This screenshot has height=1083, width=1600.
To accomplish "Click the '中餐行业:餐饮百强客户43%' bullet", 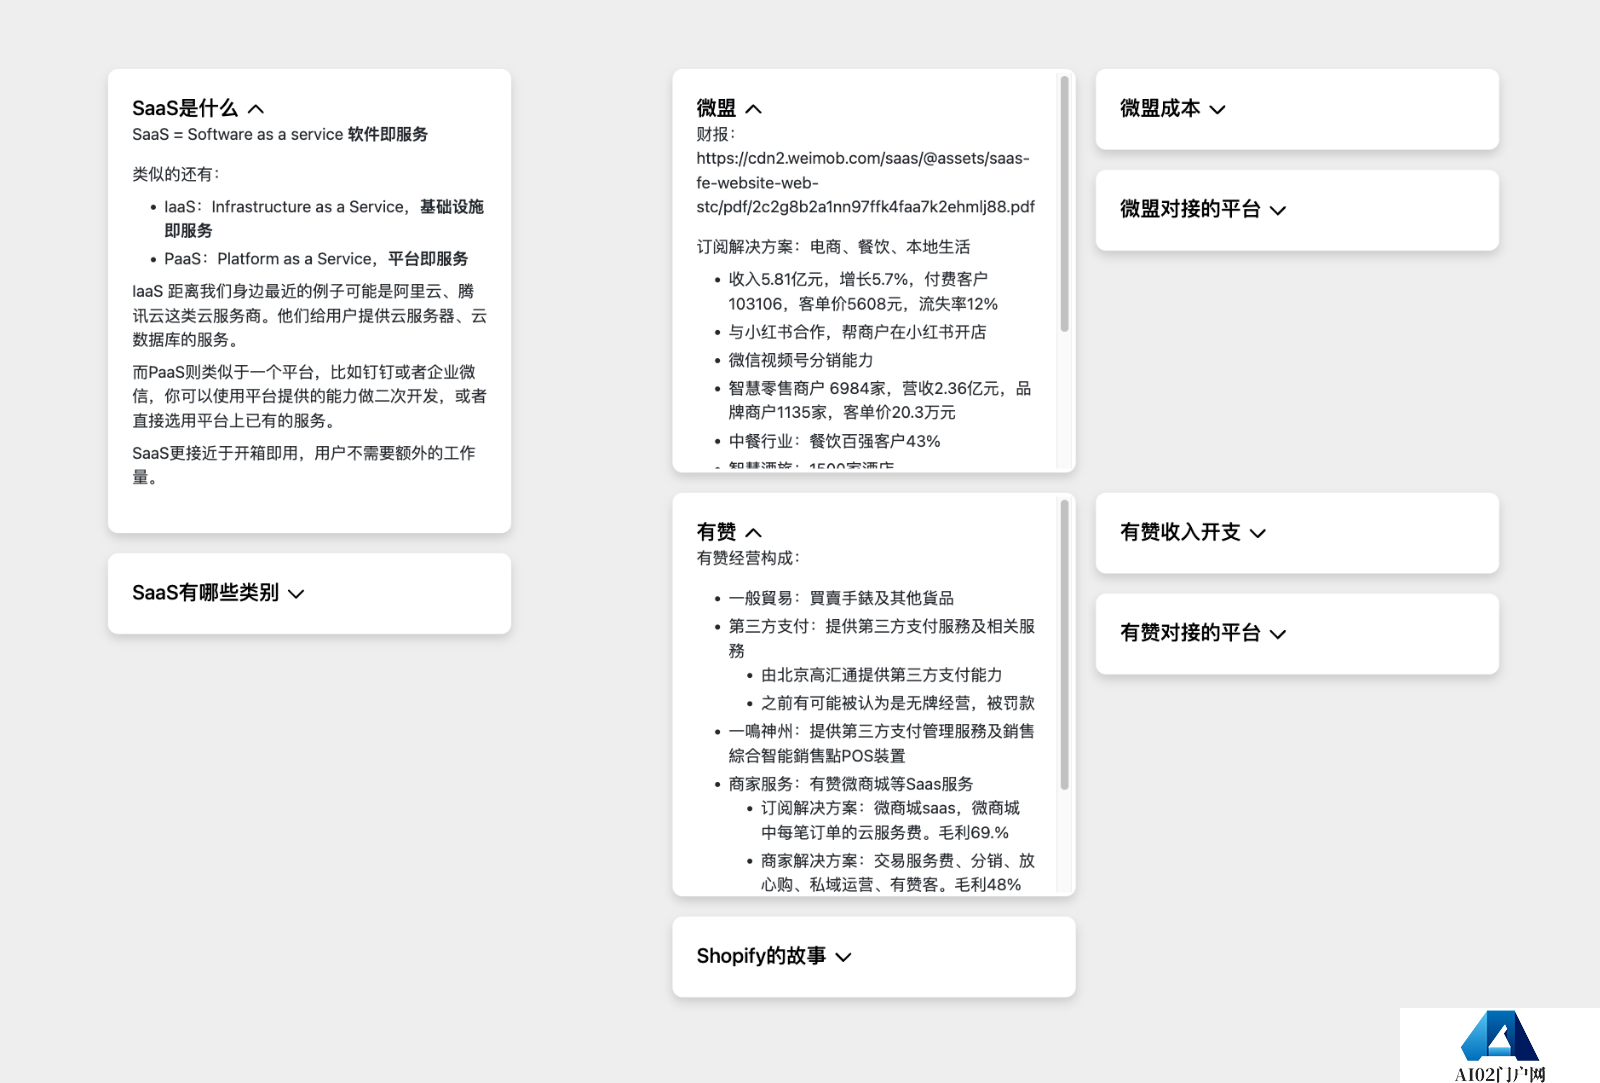I will coord(834,441).
